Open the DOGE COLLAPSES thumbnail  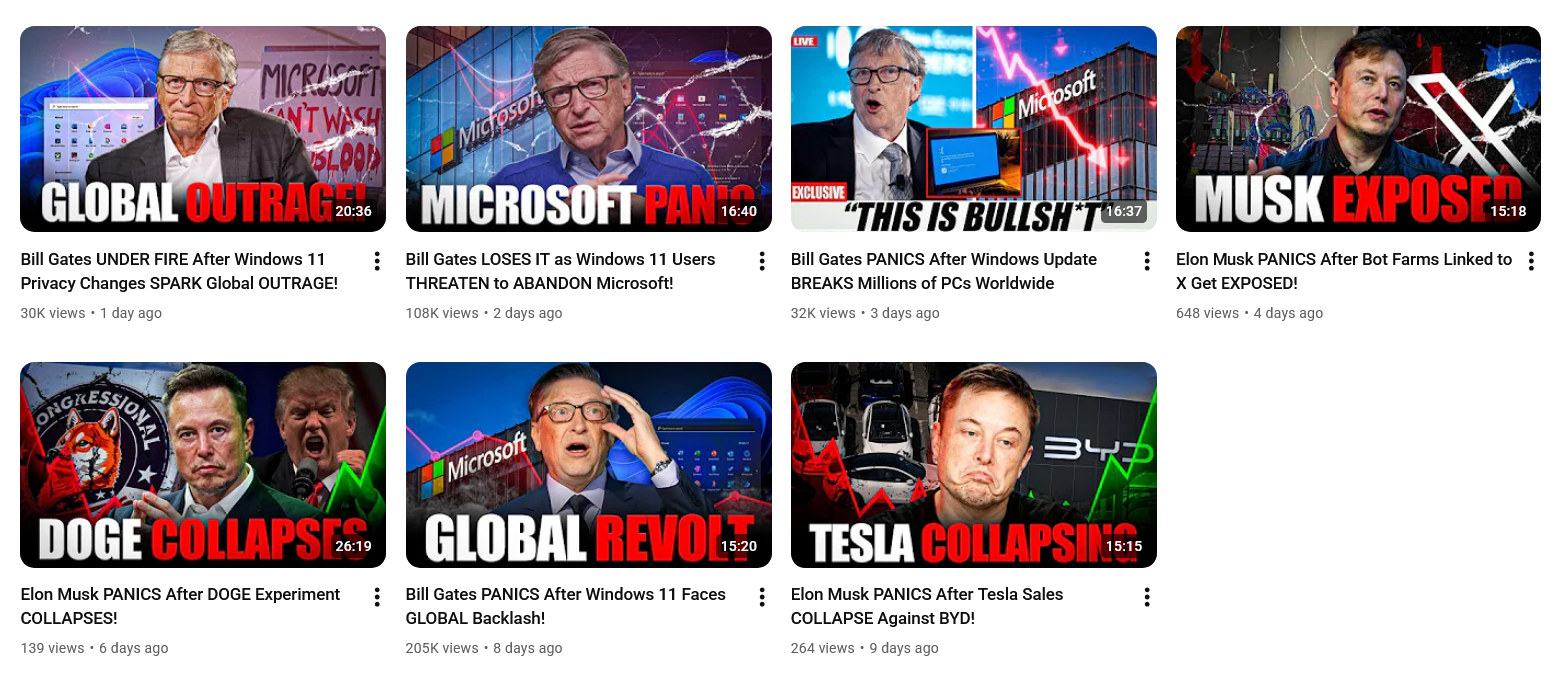tap(203, 465)
